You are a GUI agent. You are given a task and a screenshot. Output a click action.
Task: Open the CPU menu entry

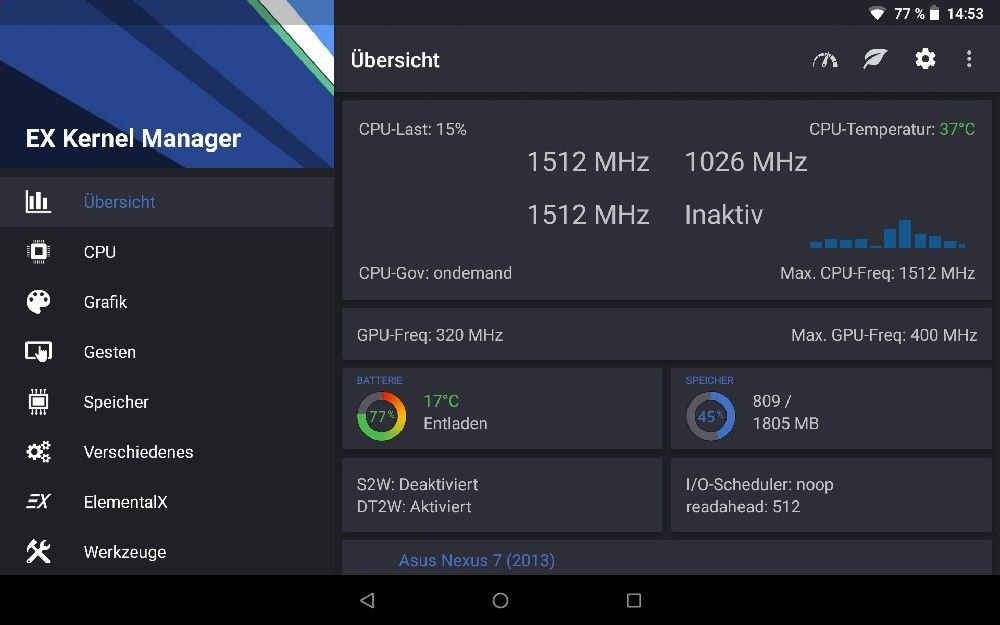[167, 252]
